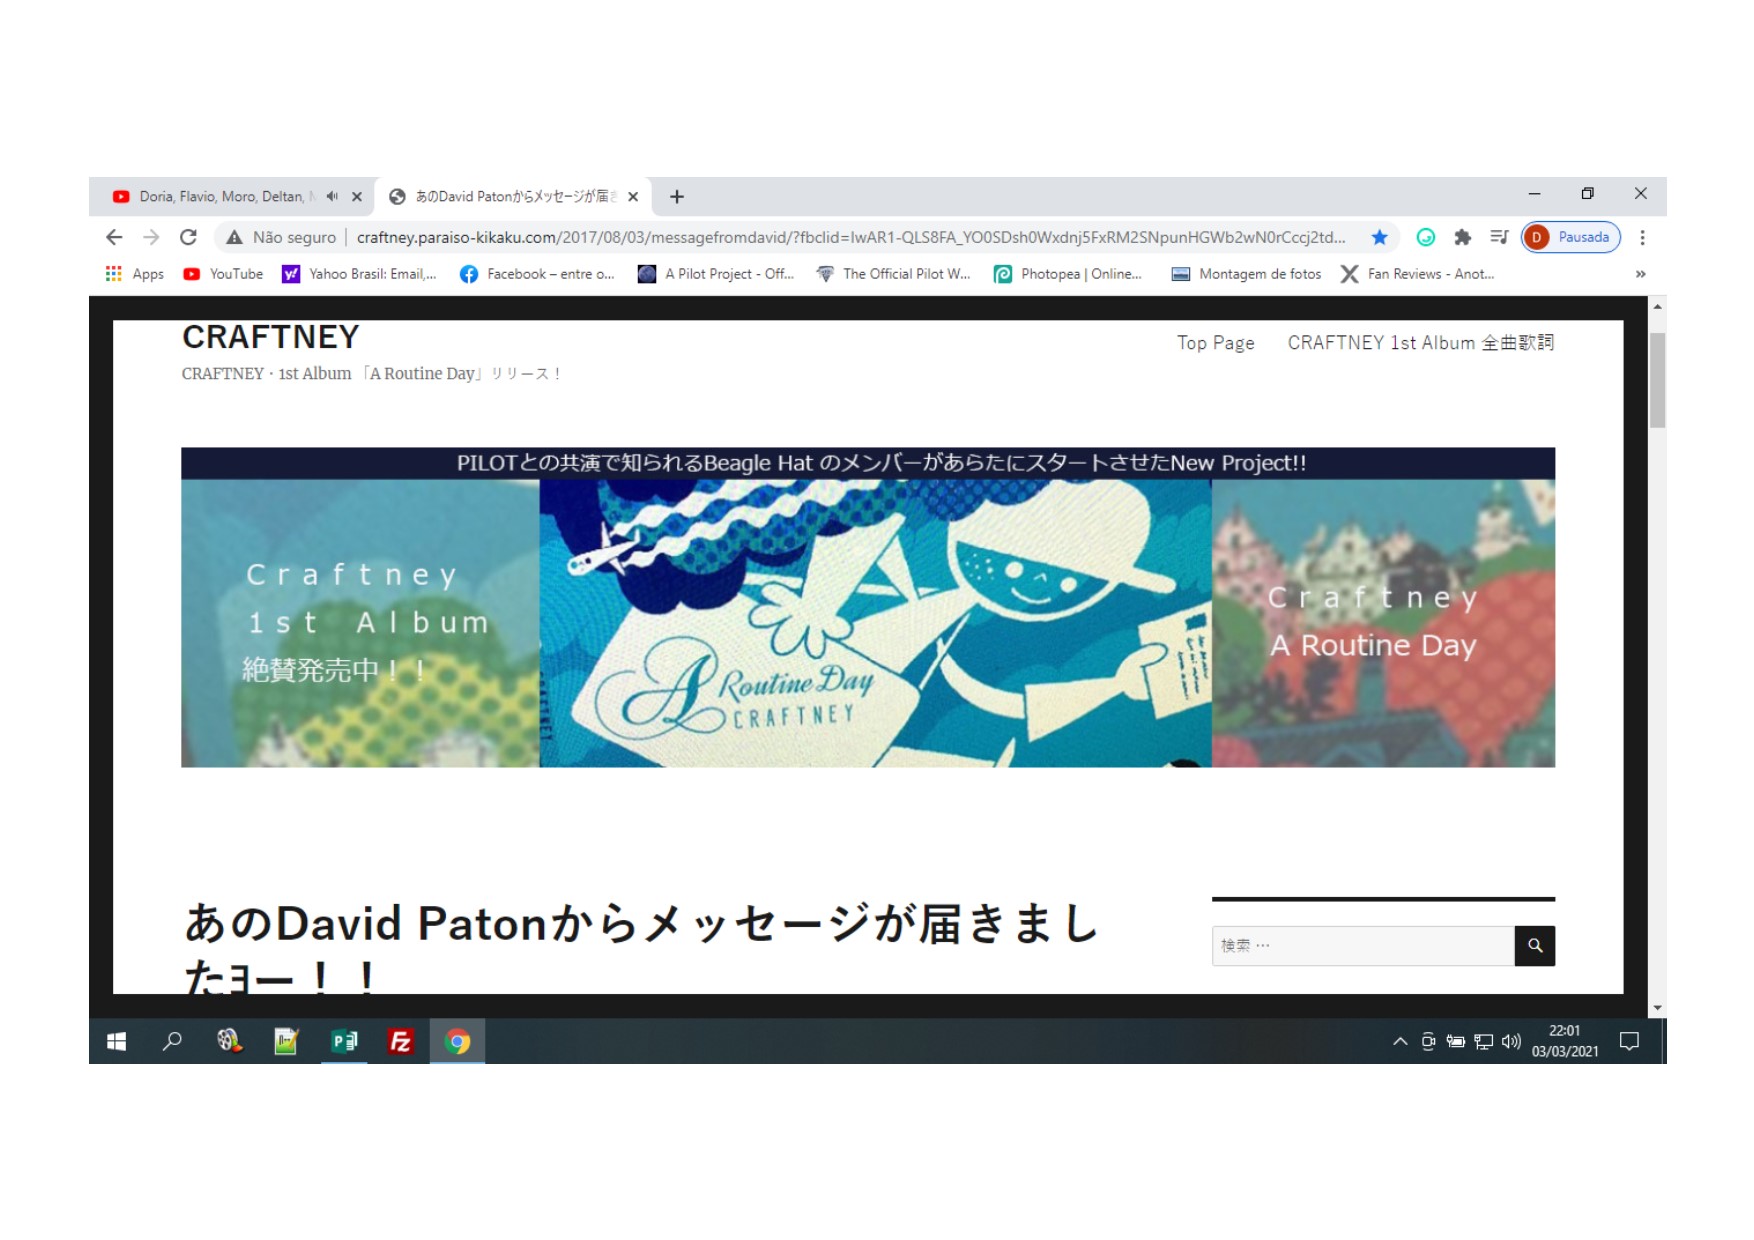Show hidden system tray icons
This screenshot has width=1754, height=1240.
click(x=1400, y=1042)
